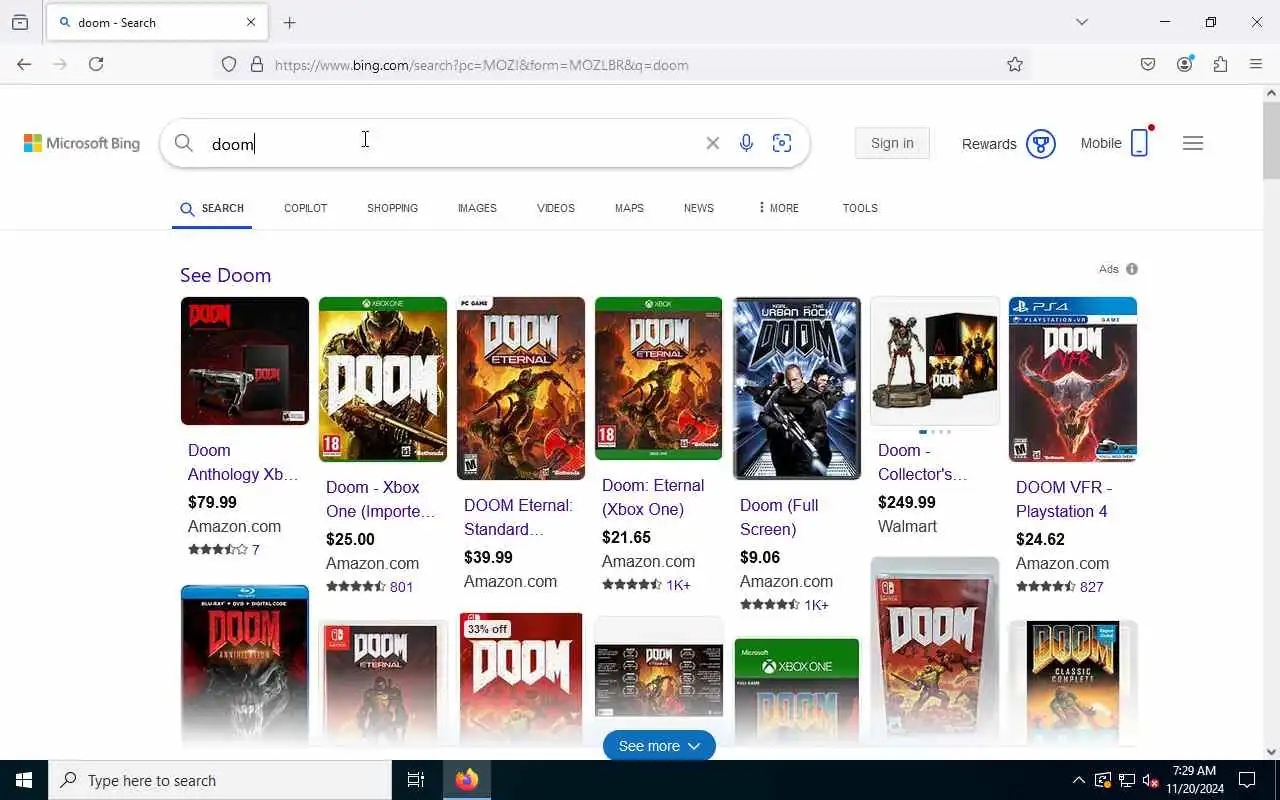Click the Firefox back arrow
1280x800 pixels.
(x=24, y=64)
